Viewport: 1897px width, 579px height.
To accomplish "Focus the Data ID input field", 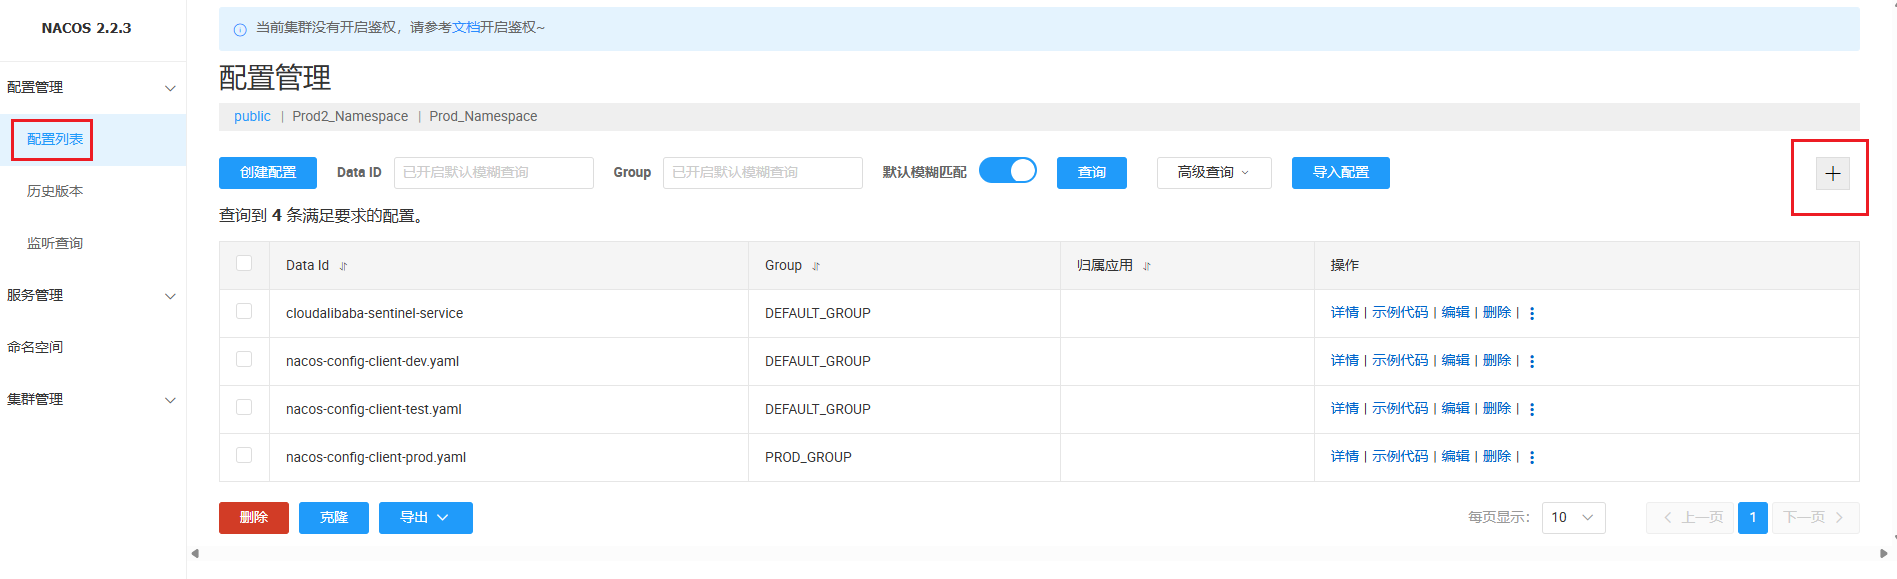I will 494,173.
